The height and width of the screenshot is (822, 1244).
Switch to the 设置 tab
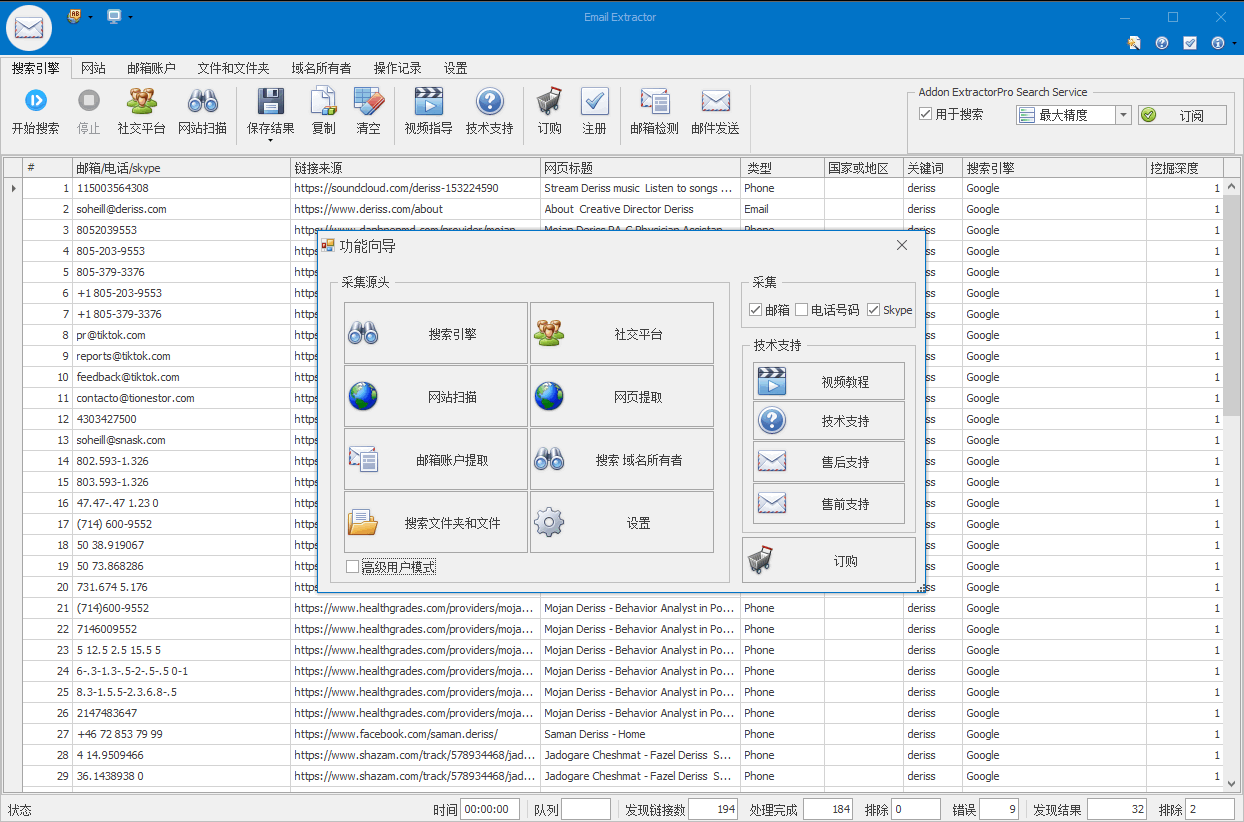click(x=455, y=68)
